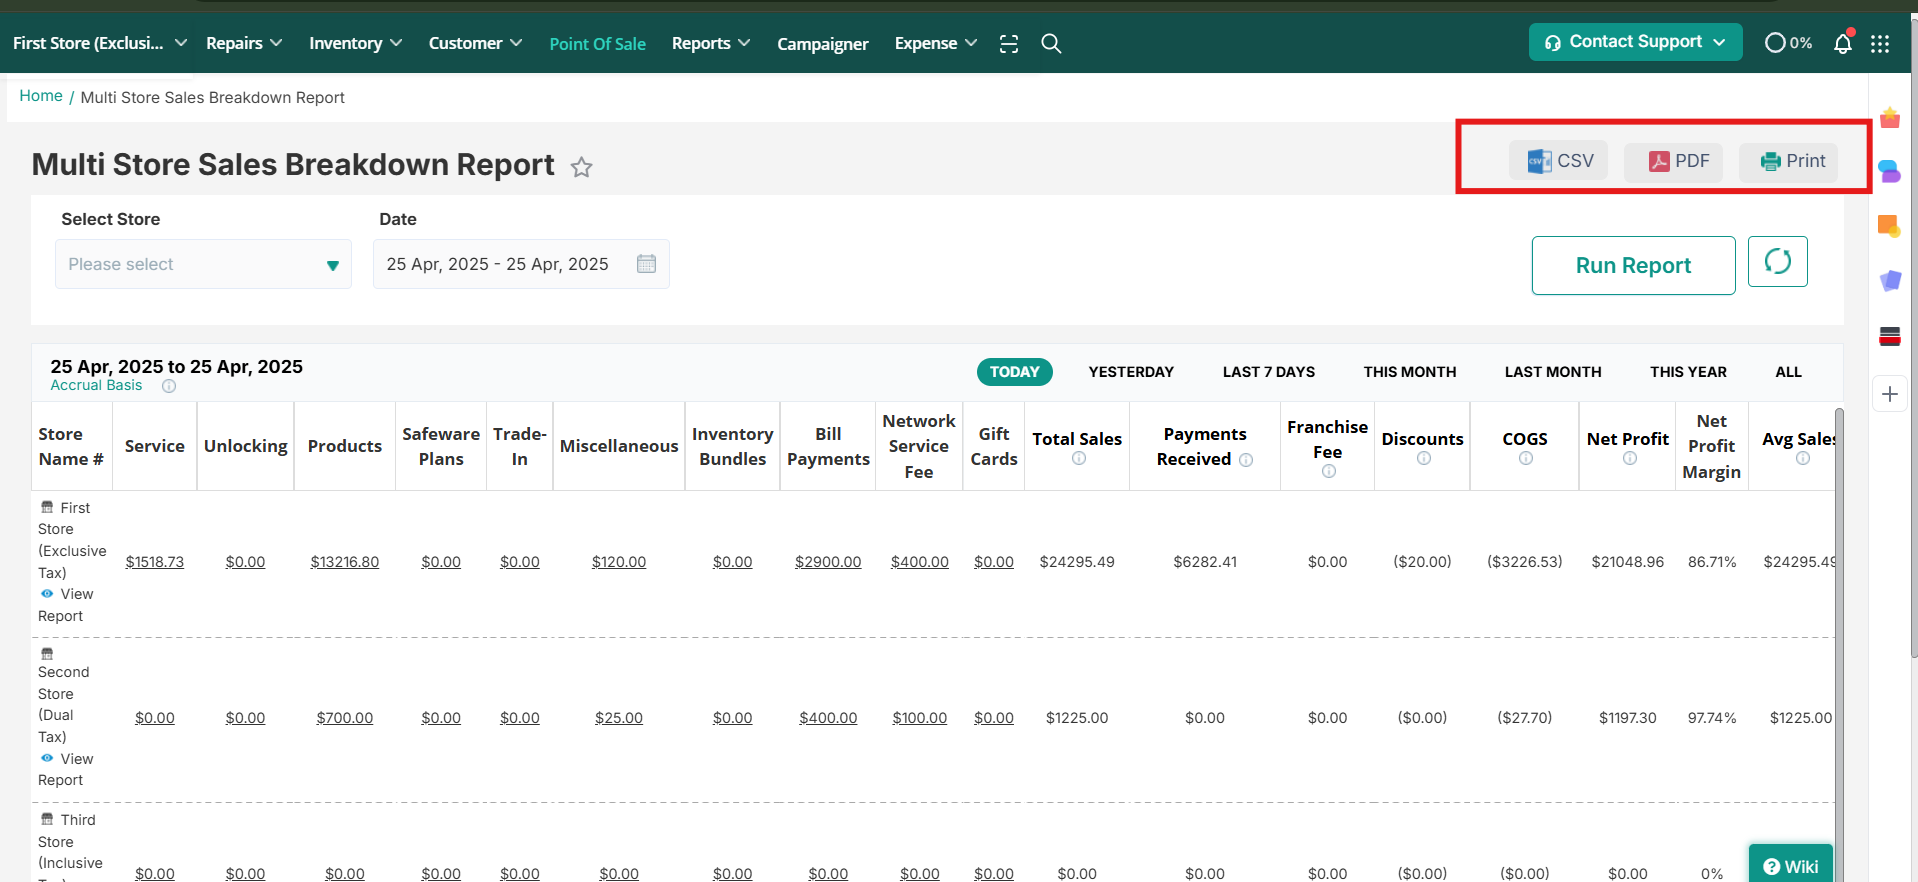1918x882 pixels.
Task: Click the Run Report button
Action: click(x=1632, y=266)
